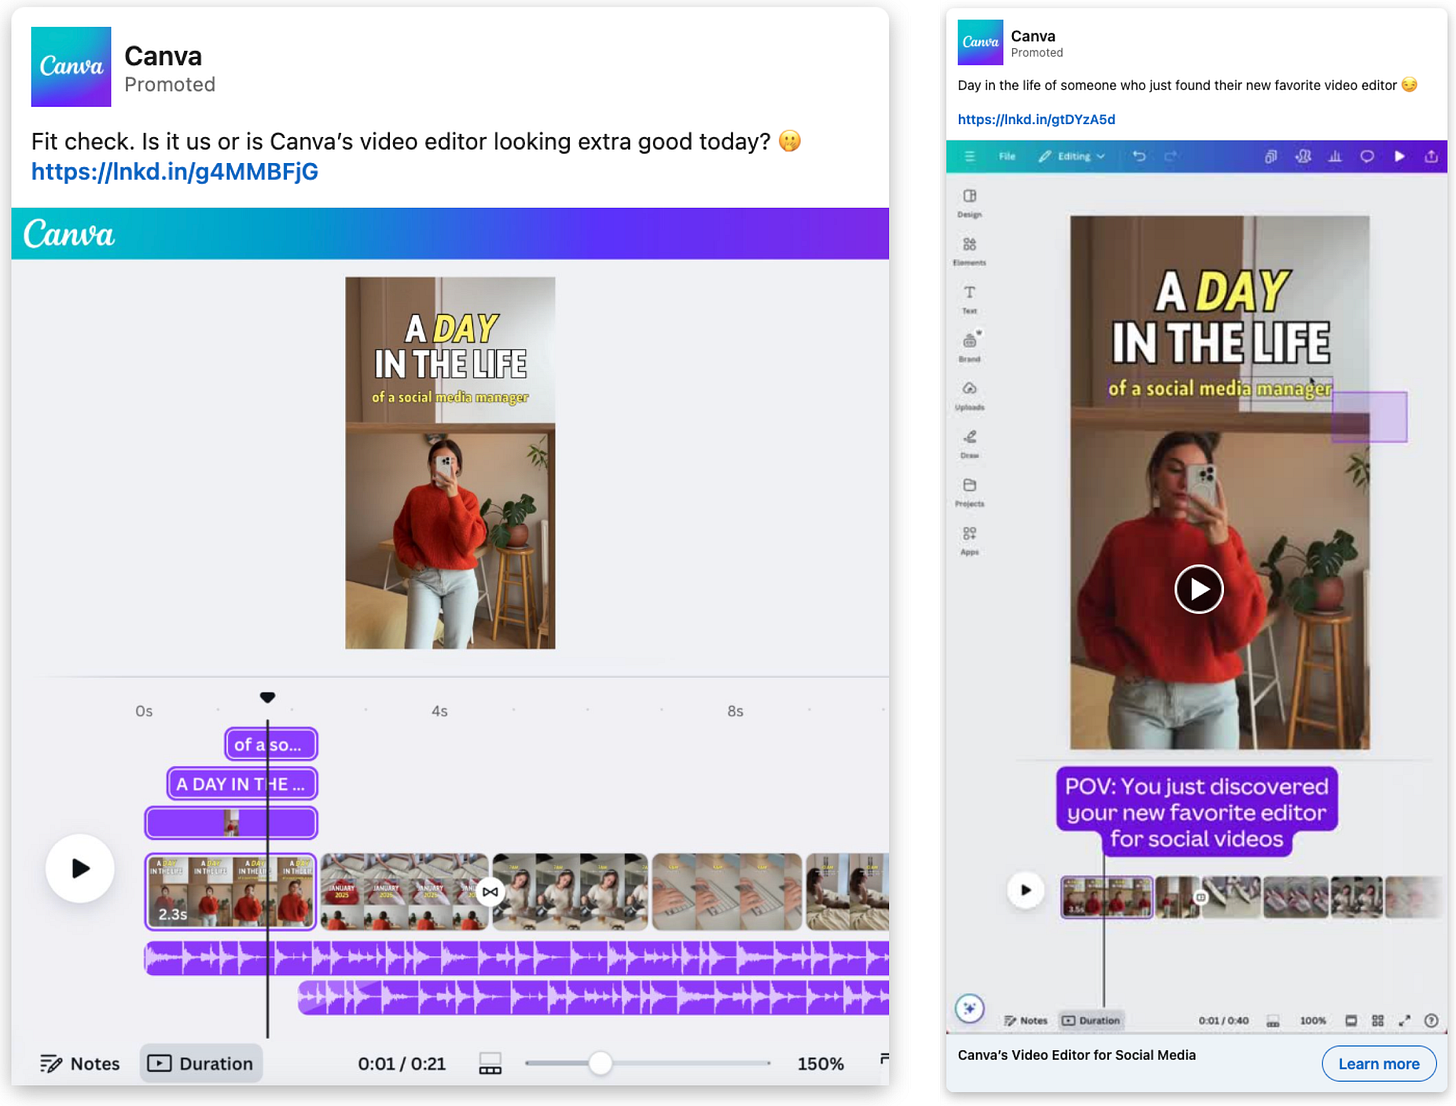Click the 8s mark on left ad timeline ruler
Image resolution: width=1456 pixels, height=1106 pixels.
(735, 711)
